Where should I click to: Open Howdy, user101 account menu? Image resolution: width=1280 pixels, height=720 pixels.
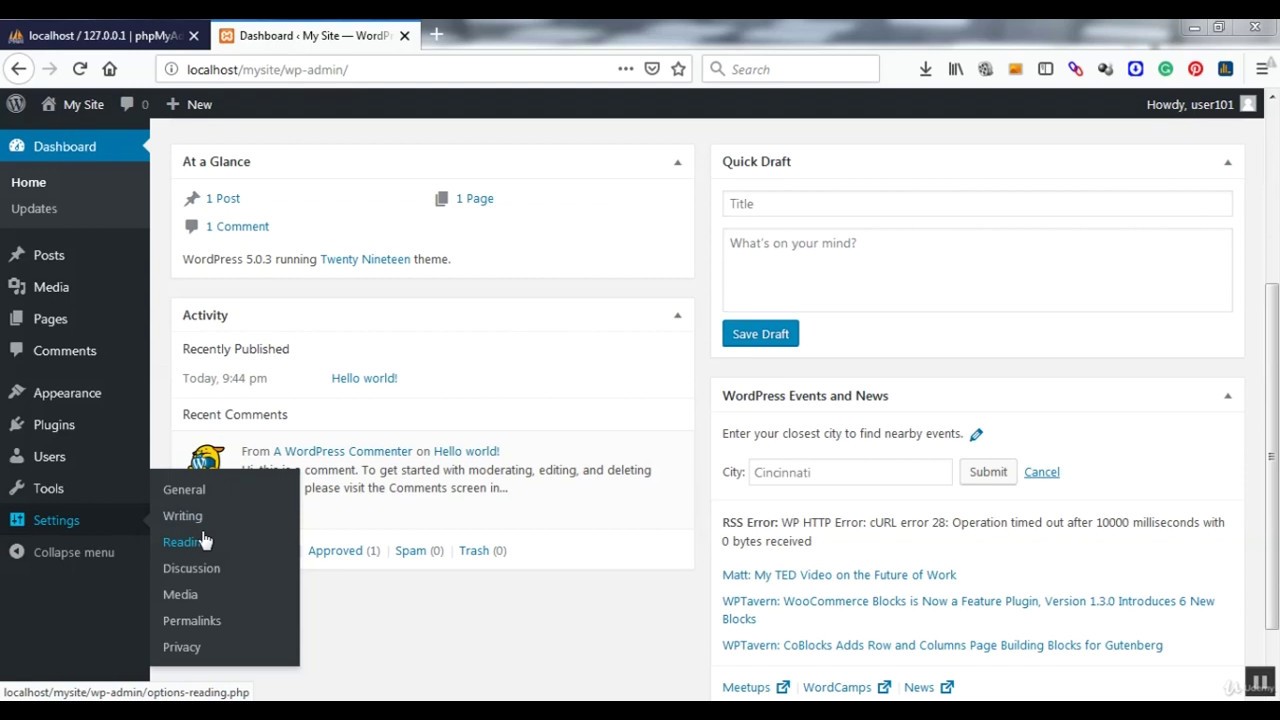[1201, 104]
